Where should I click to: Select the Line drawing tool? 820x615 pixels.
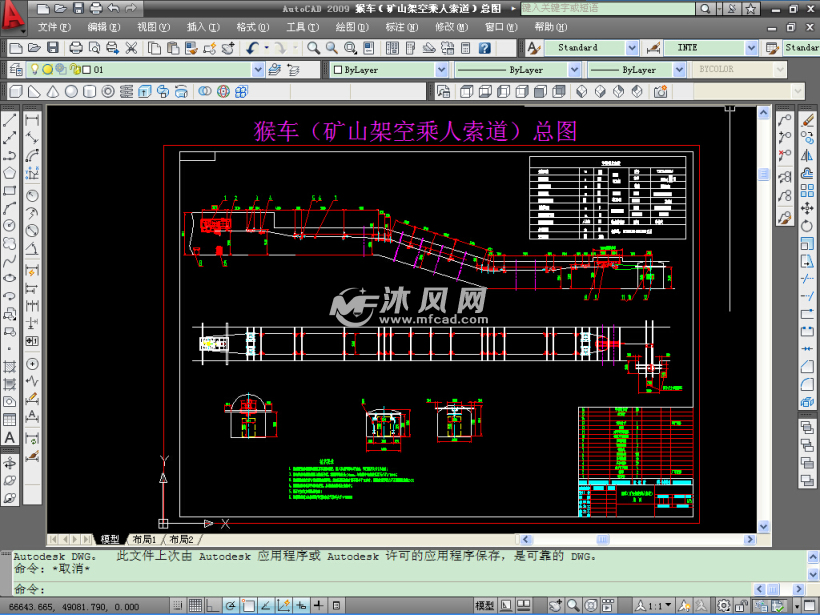pos(10,119)
